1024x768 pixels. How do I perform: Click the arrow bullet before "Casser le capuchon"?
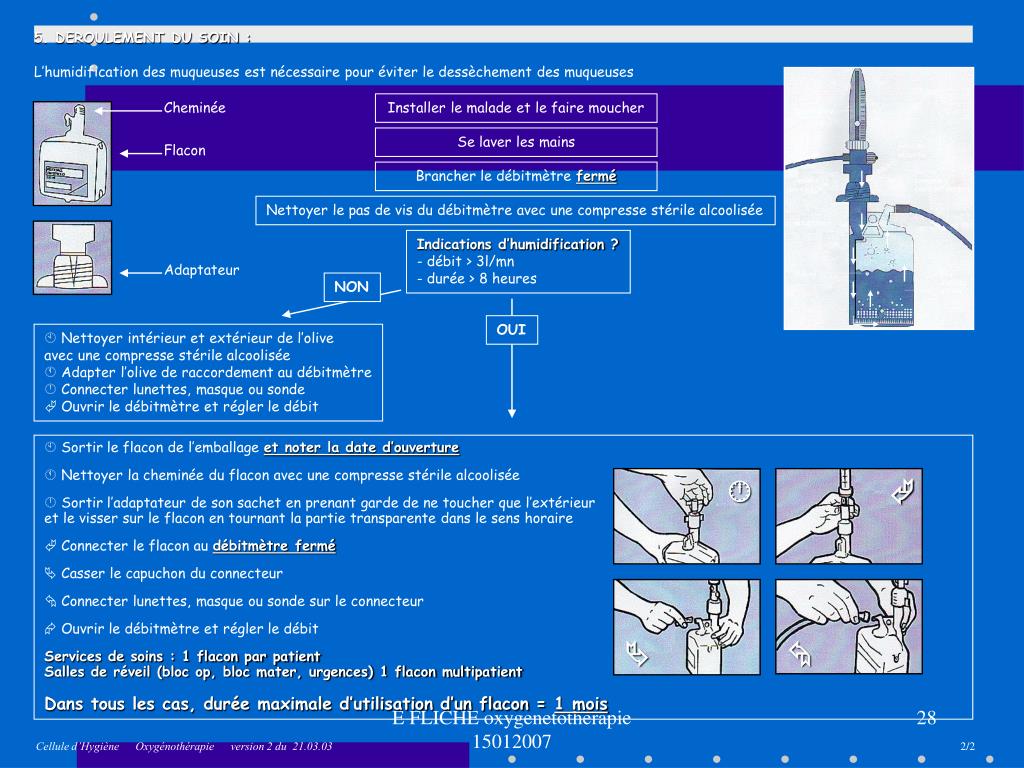point(50,573)
